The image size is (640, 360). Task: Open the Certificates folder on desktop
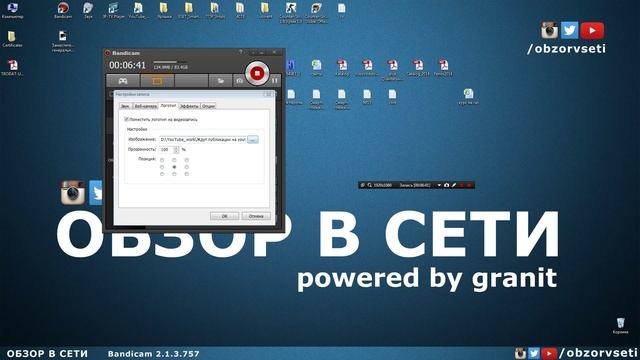[x=12, y=39]
